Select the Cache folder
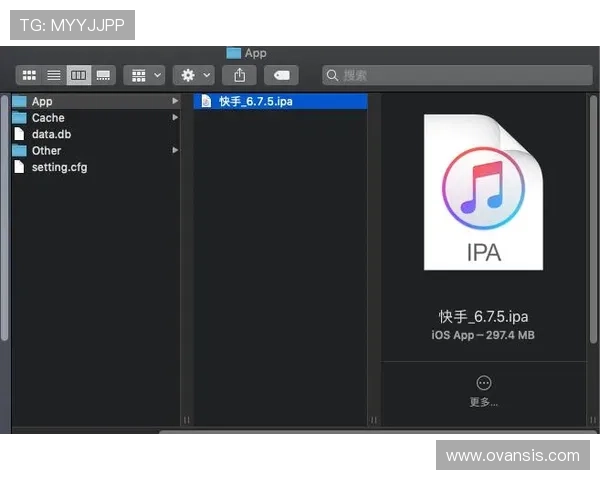The height and width of the screenshot is (480, 600). pos(96,118)
